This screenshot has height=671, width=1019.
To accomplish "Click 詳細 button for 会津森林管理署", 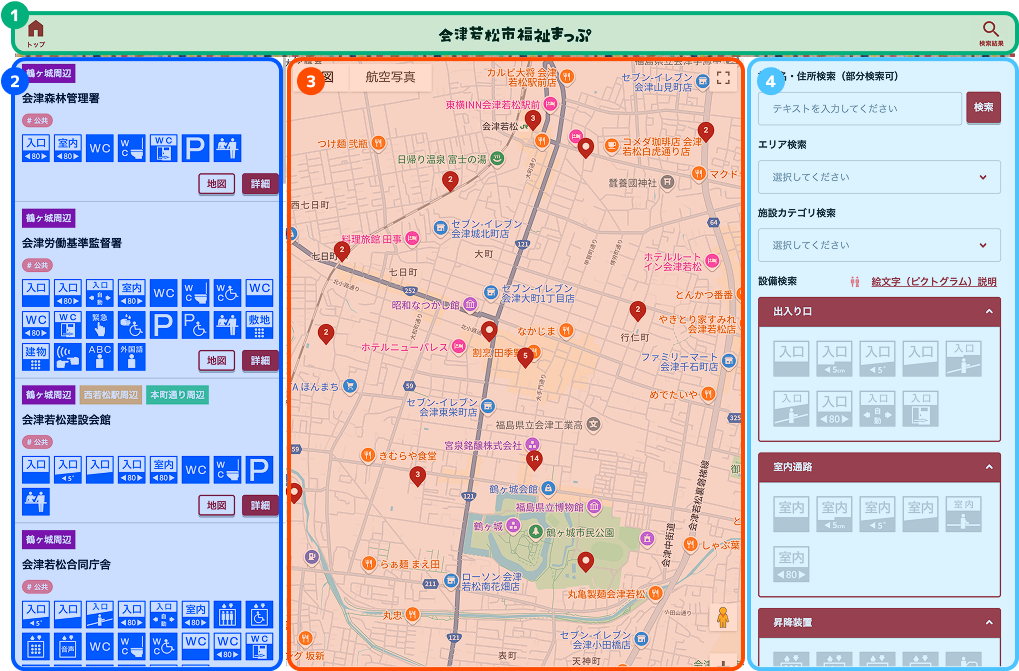I will (x=261, y=184).
